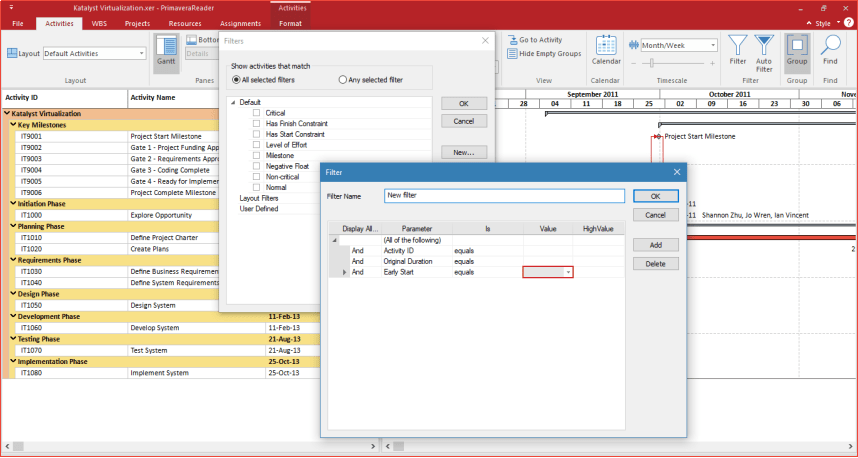This screenshot has width=858, height=458.
Task: Check the Milestone filter checkbox
Action: click(x=256, y=155)
